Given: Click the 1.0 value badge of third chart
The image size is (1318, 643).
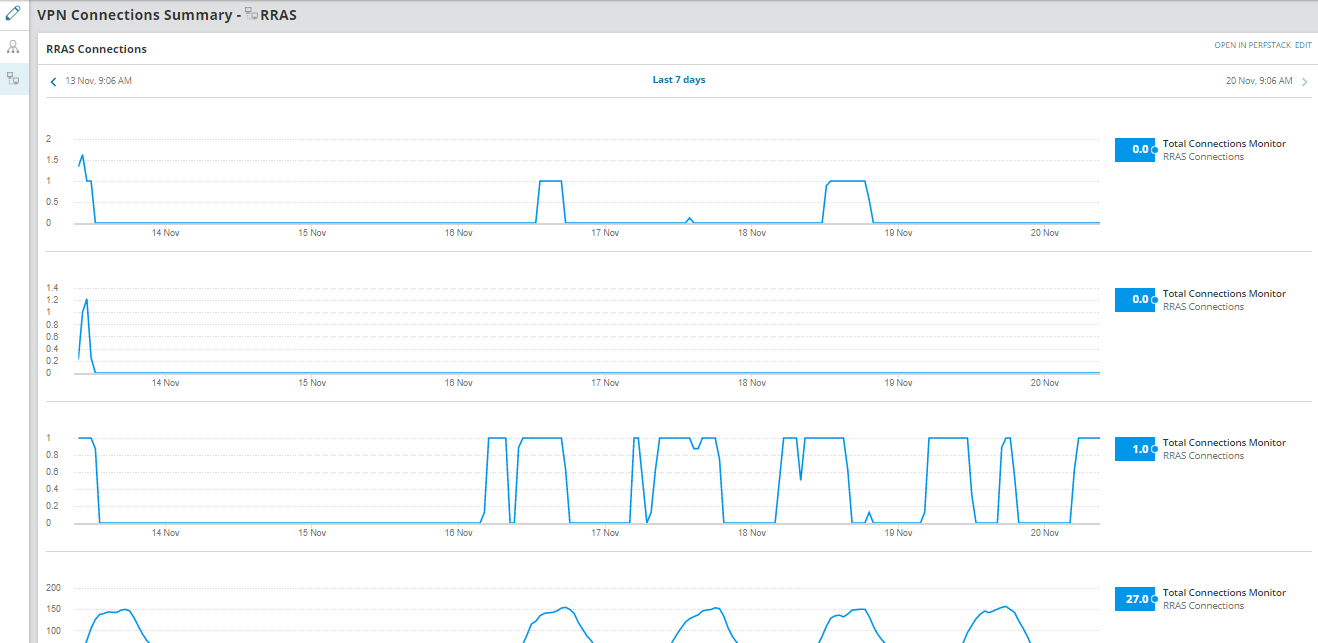Looking at the screenshot, I should 1135,450.
